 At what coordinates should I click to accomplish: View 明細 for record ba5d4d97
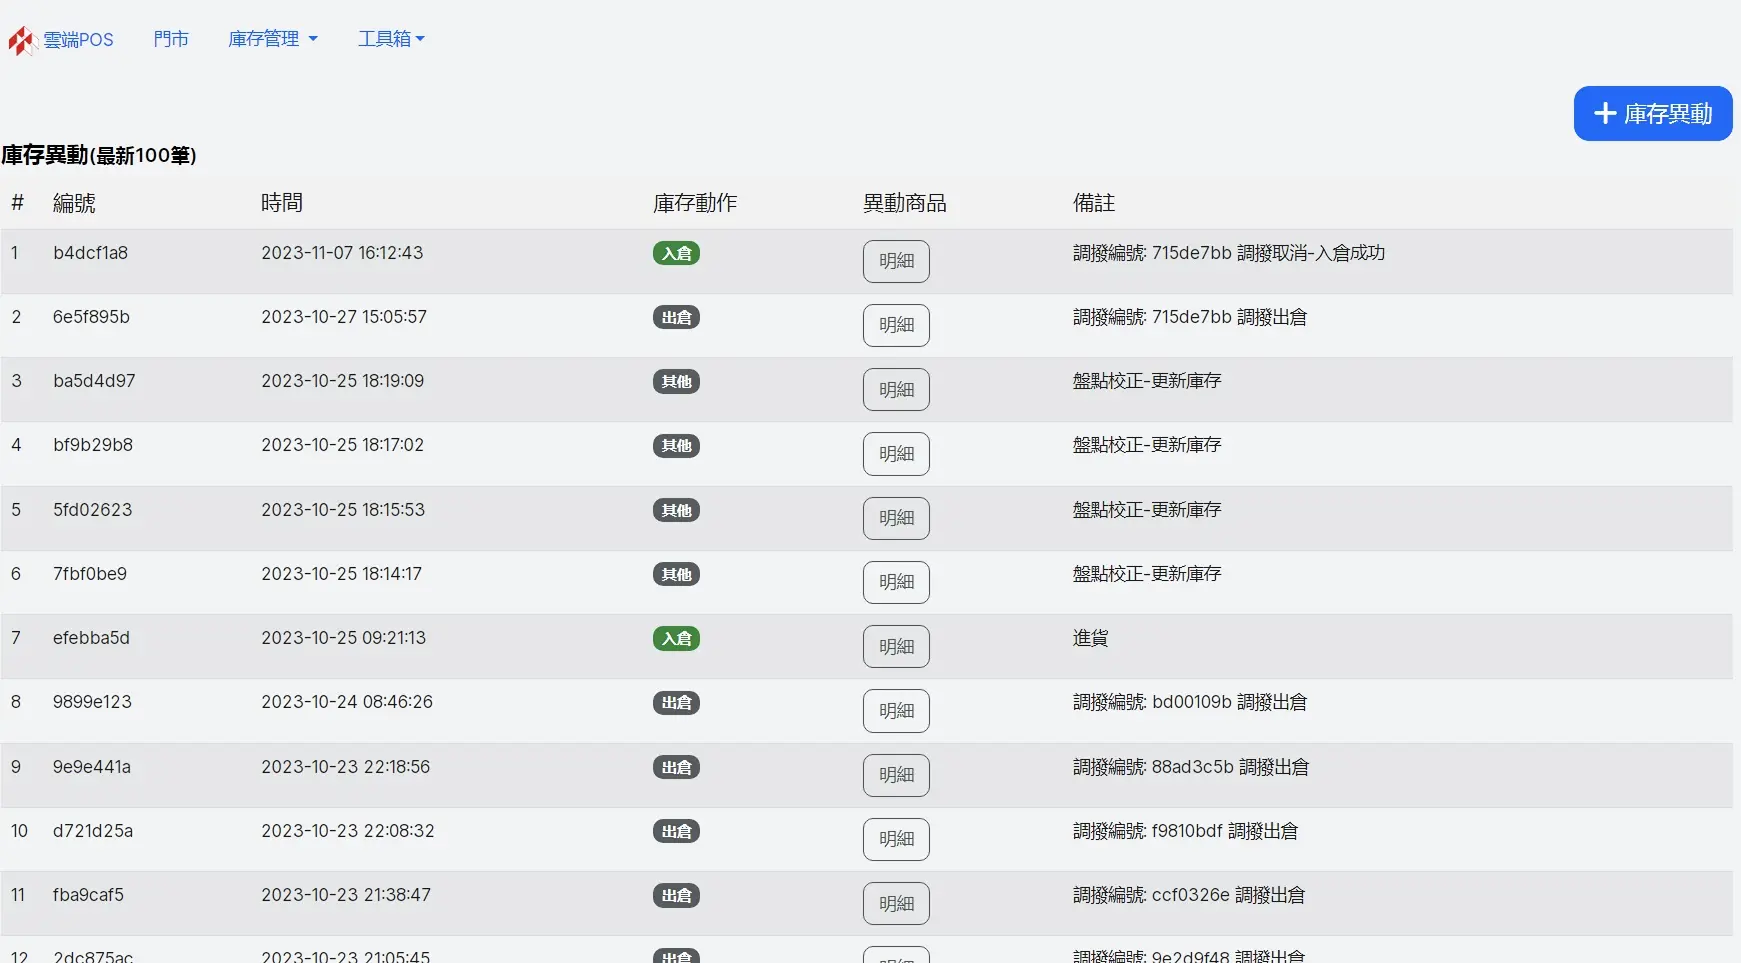[x=896, y=390]
